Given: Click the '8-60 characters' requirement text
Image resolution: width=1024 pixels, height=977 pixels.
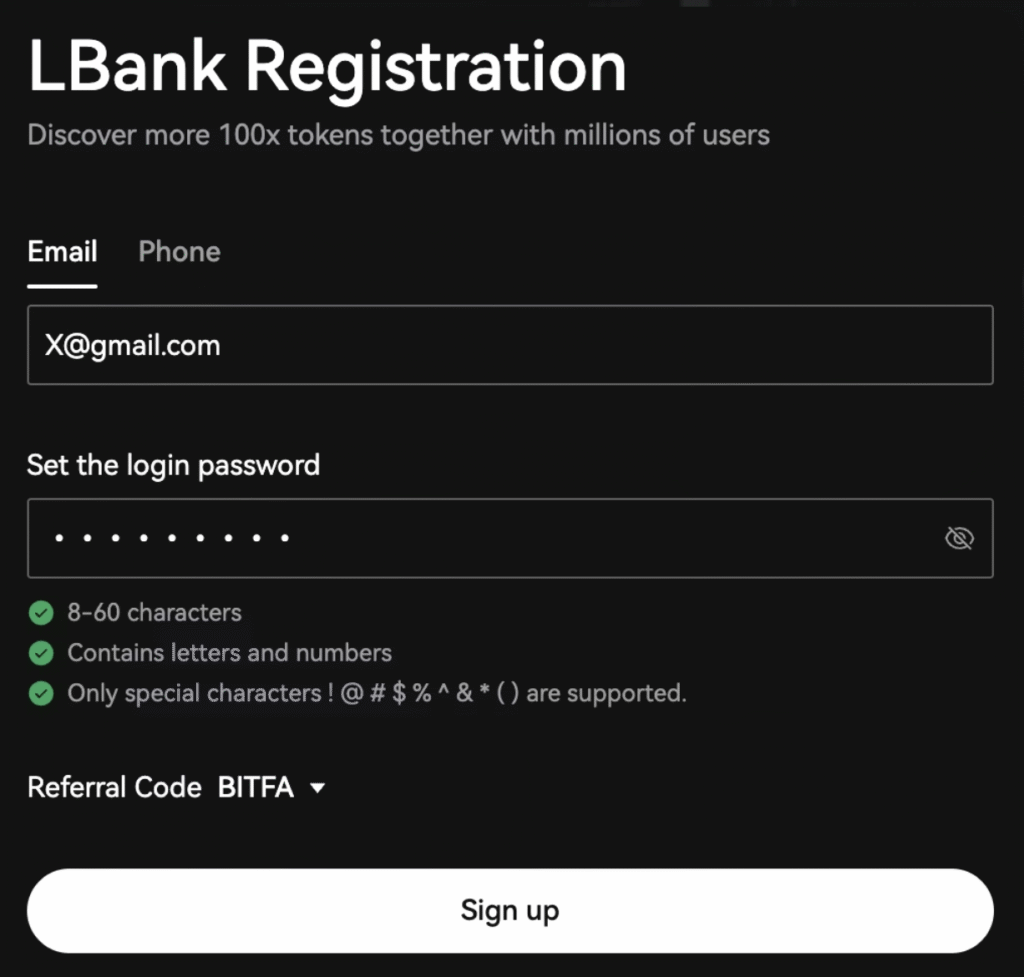Looking at the screenshot, I should (154, 612).
